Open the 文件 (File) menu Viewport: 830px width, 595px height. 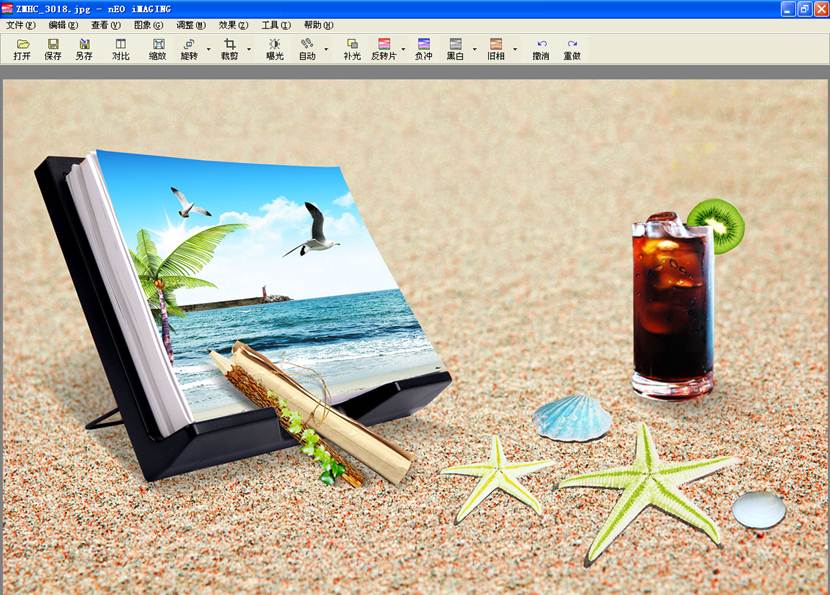tap(20, 25)
